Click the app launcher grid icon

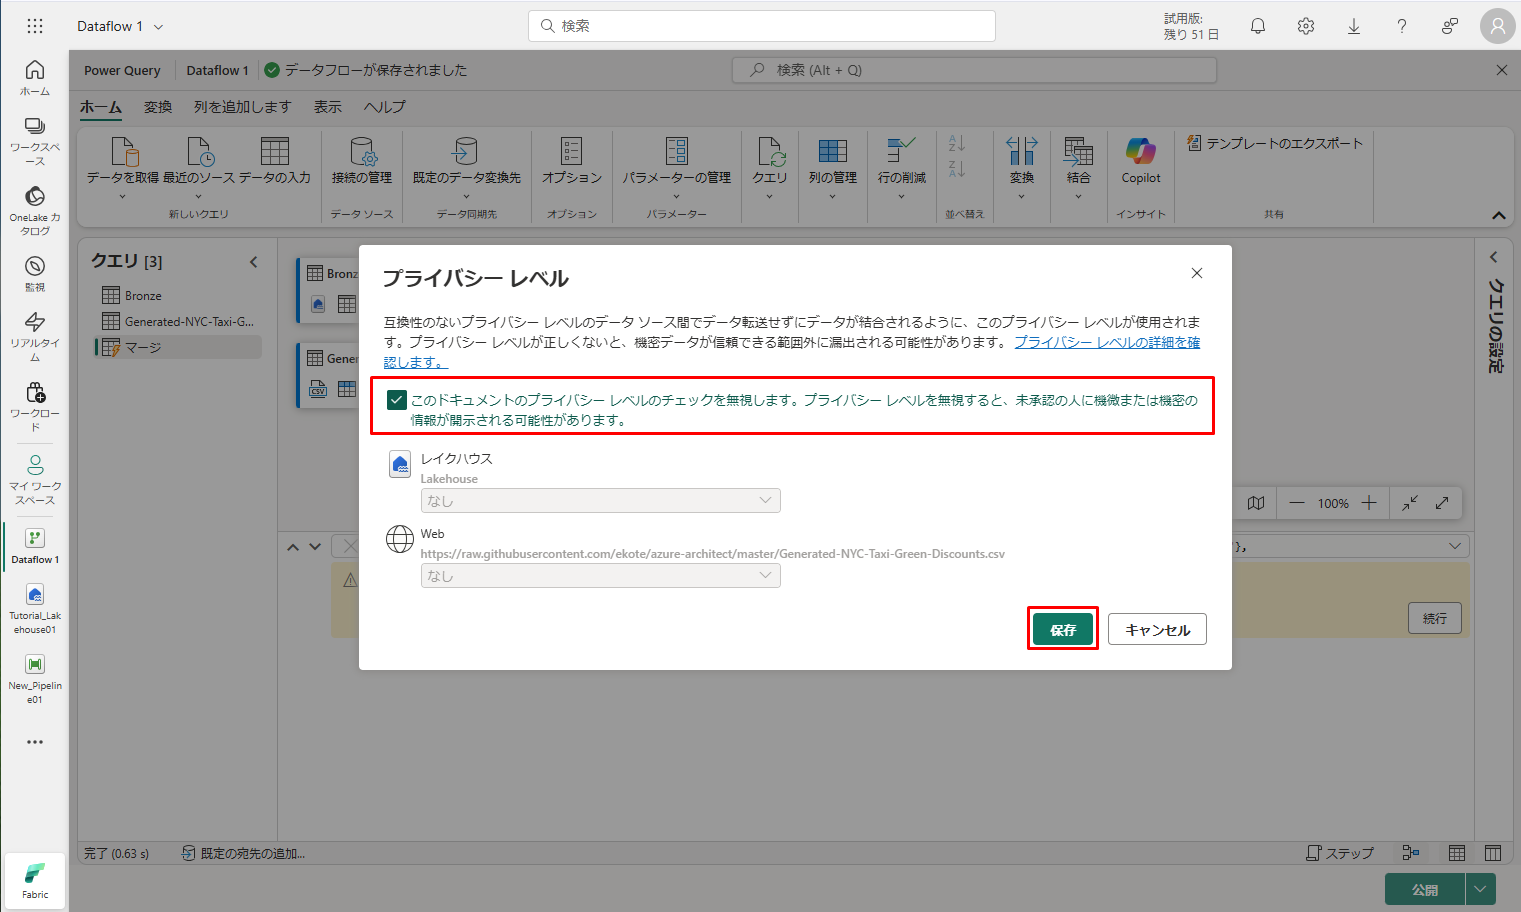pyautogui.click(x=35, y=27)
